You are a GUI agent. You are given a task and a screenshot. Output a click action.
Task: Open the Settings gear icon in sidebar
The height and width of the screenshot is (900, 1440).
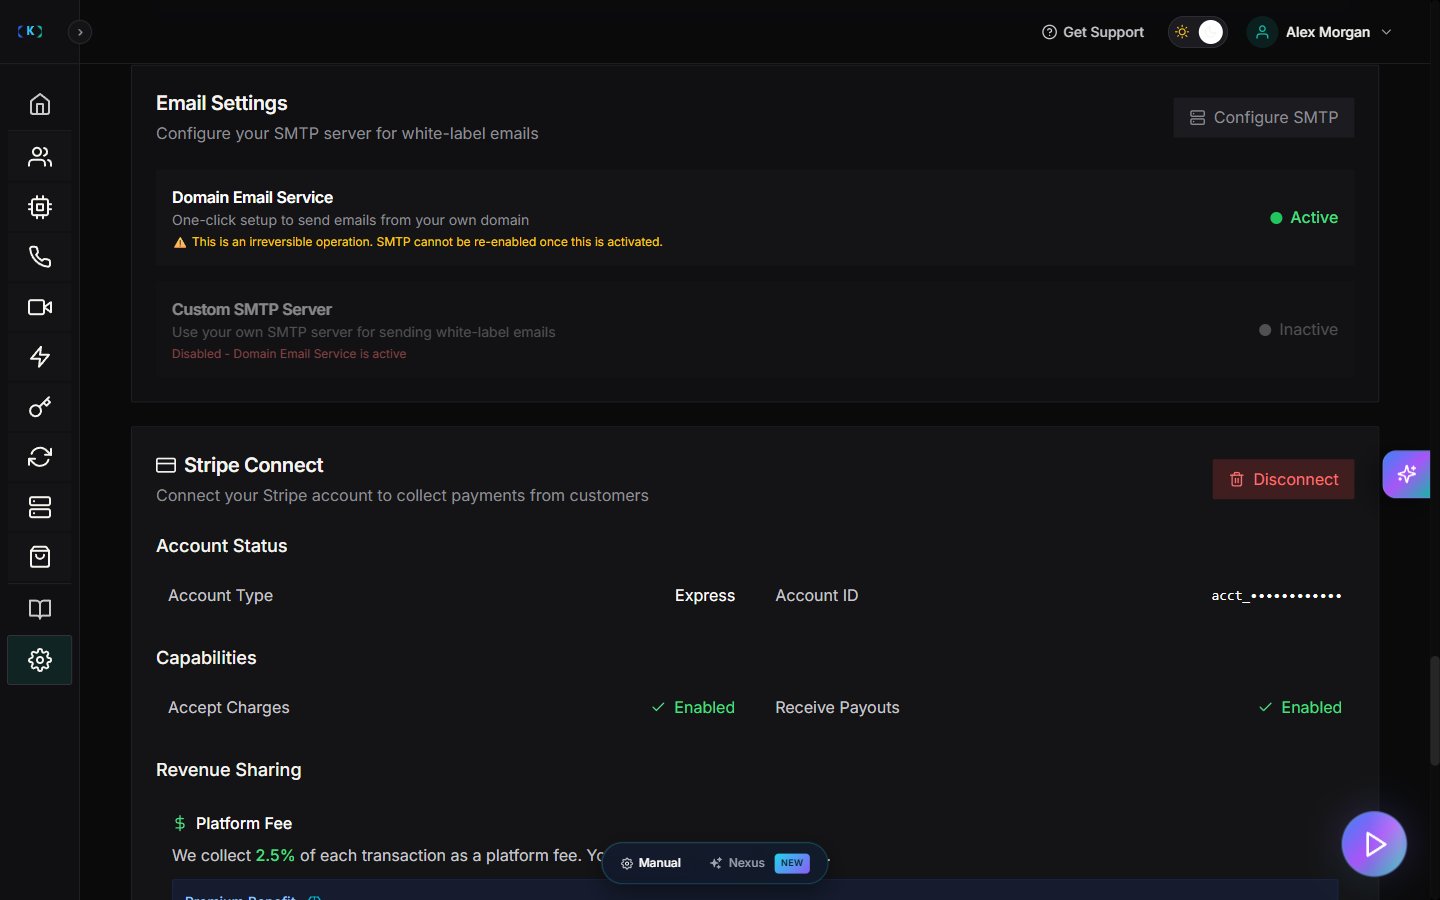(40, 660)
